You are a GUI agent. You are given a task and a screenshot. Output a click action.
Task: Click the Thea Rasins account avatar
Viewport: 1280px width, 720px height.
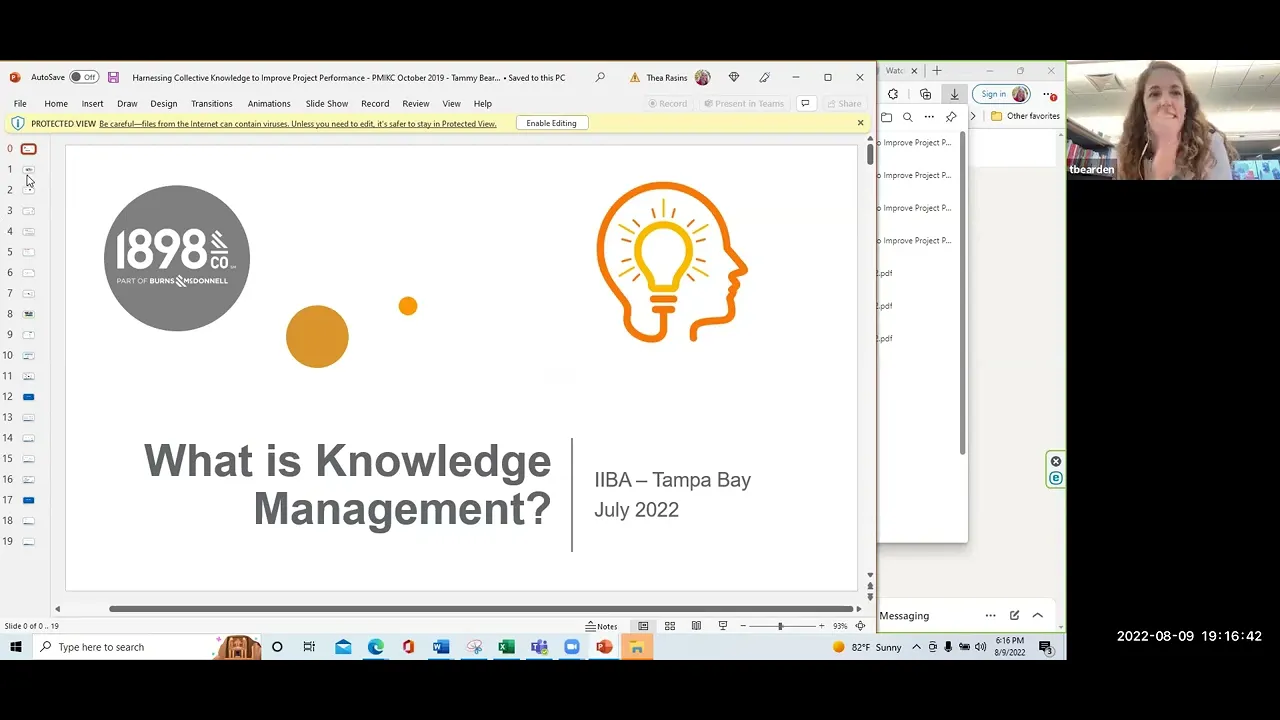702,77
